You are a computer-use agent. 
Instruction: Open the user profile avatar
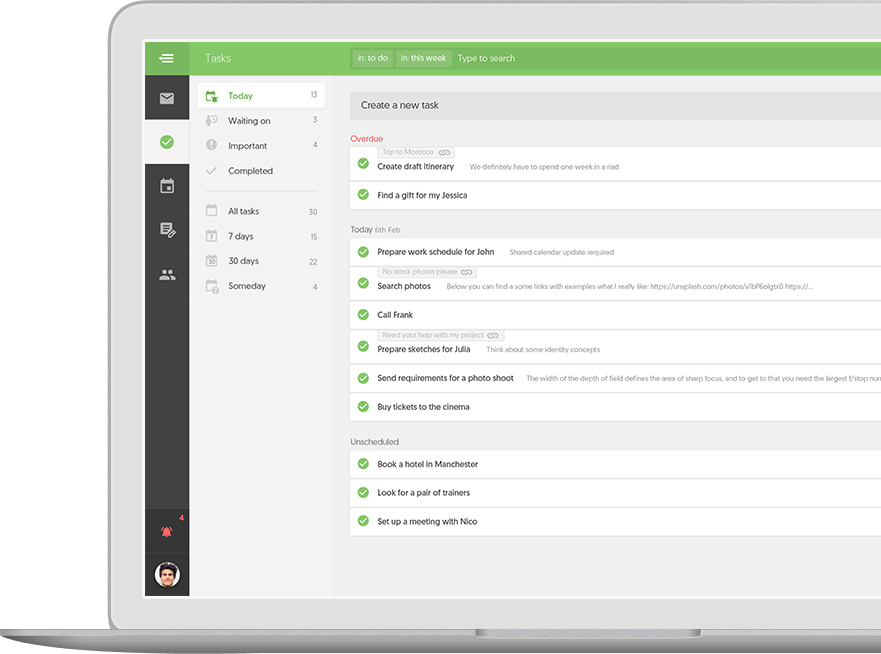pos(167,575)
